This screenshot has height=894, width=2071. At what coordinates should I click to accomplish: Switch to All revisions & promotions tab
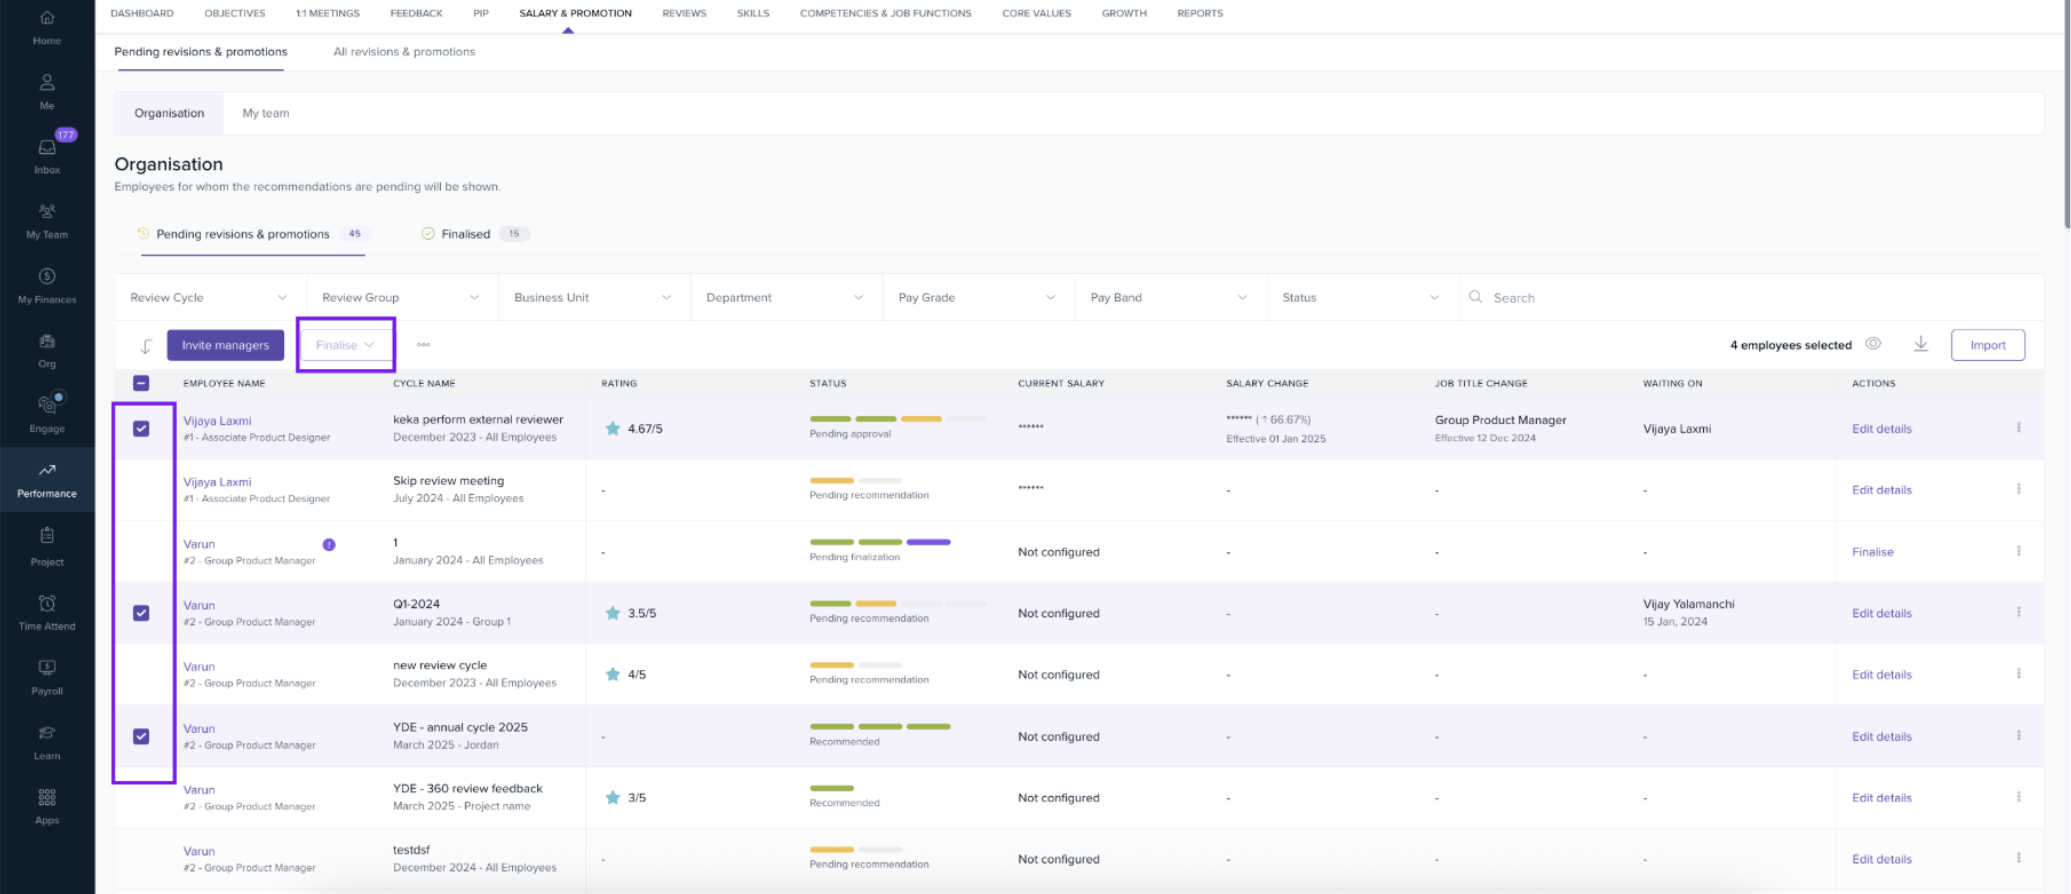coord(404,52)
